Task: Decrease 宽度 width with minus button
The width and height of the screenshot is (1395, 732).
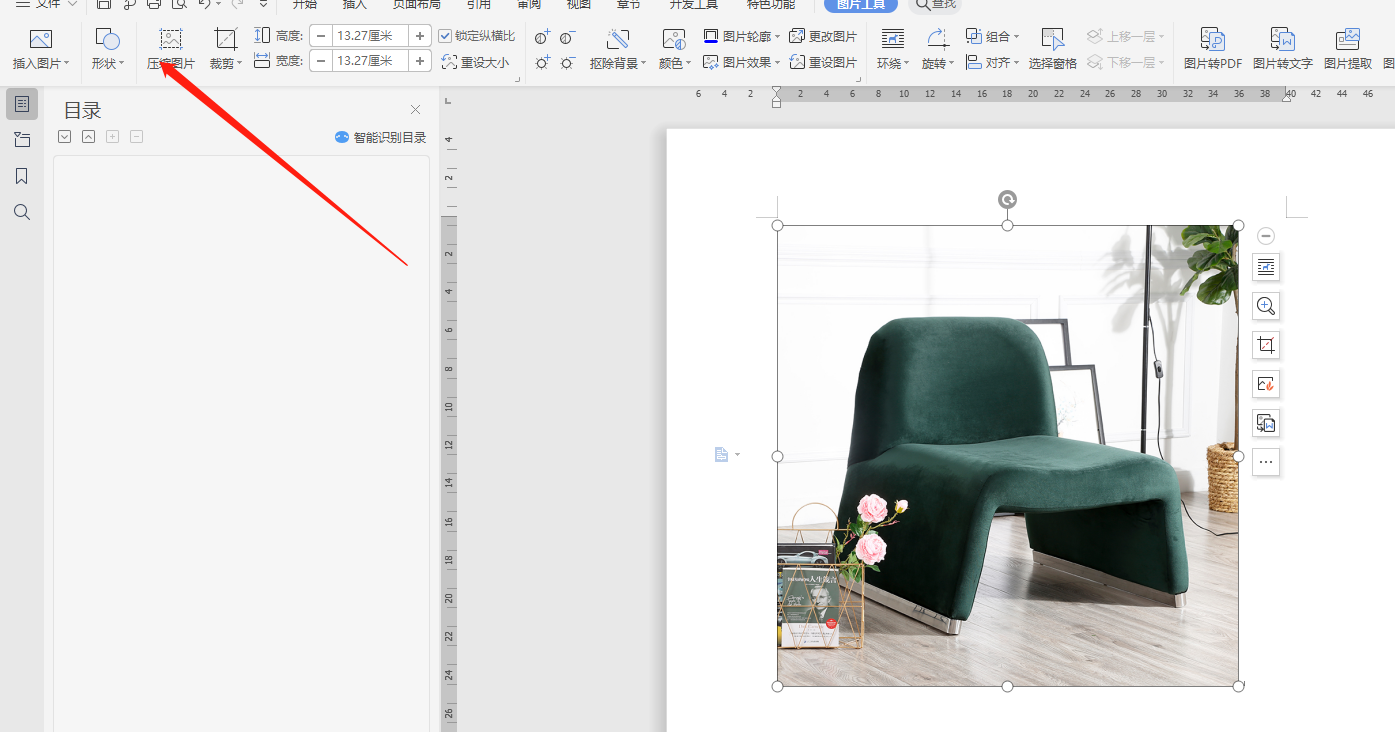Action: click(321, 62)
